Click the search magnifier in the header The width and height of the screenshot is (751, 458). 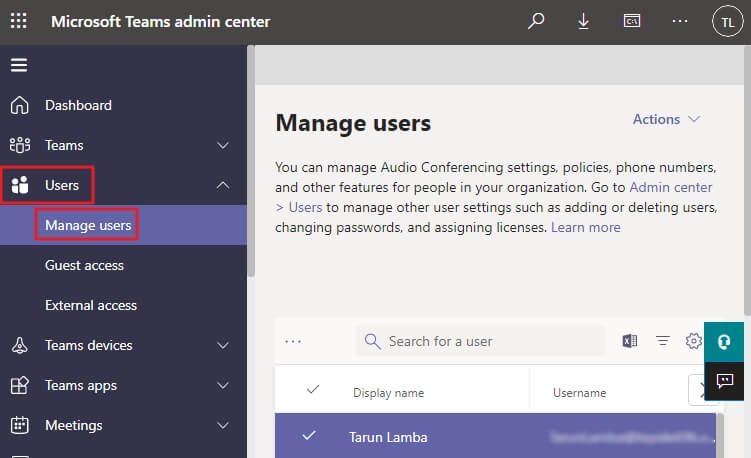(537, 21)
